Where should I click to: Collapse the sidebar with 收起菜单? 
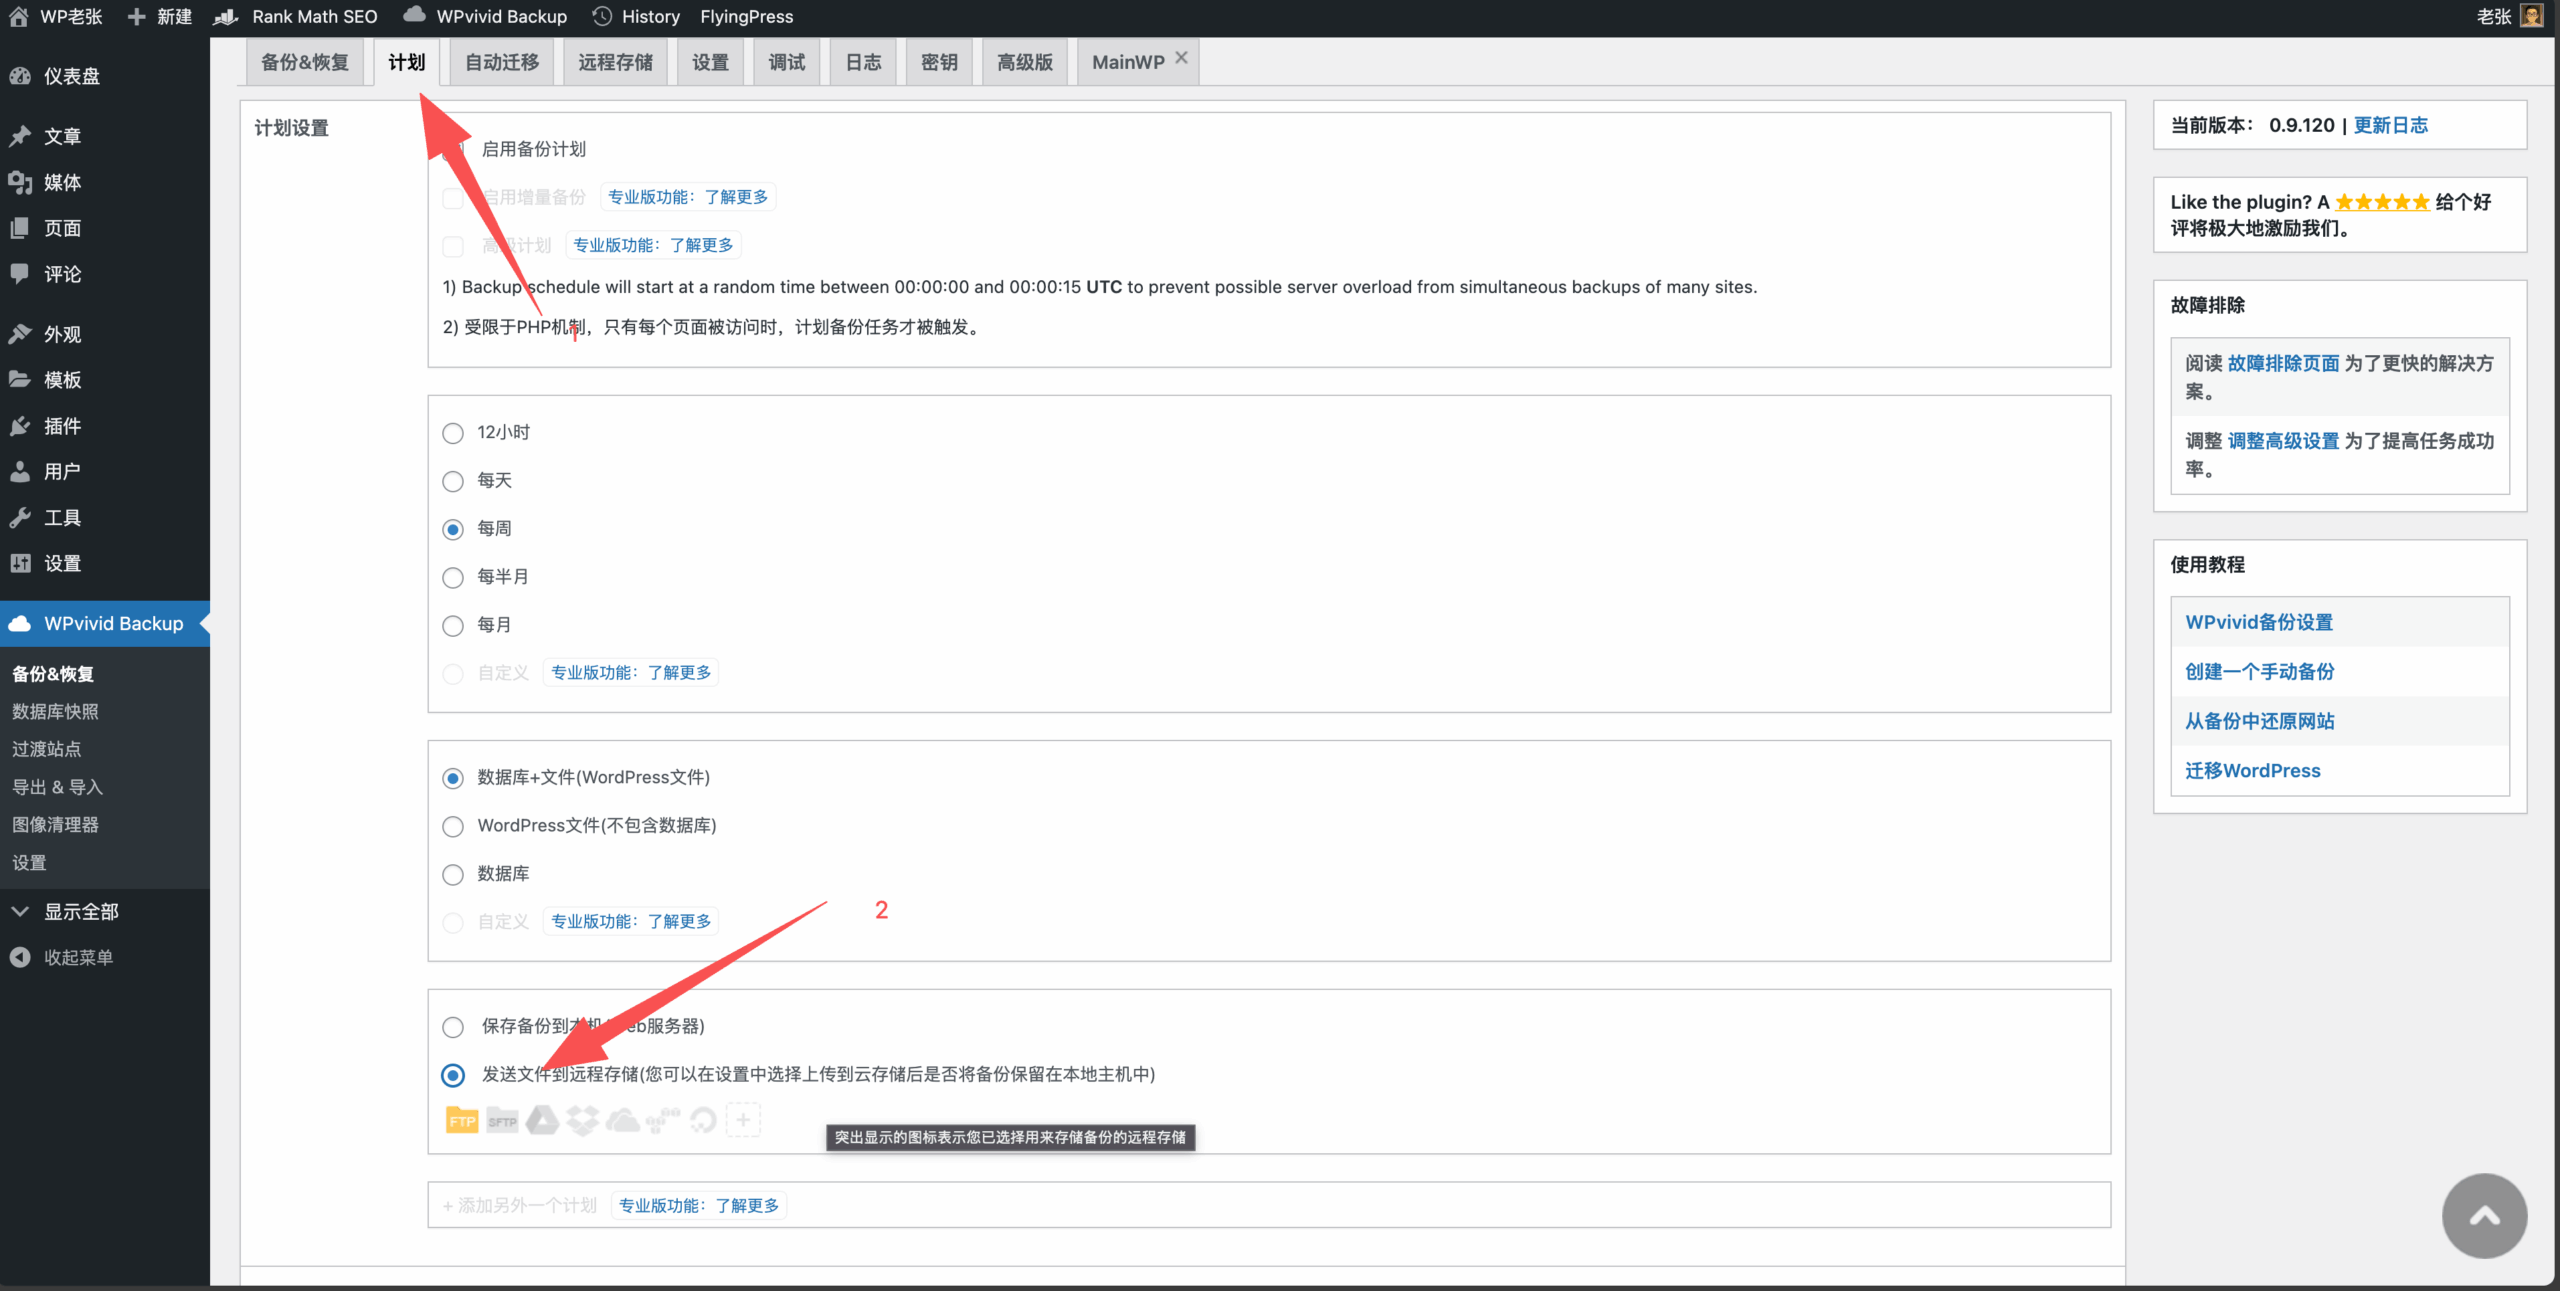point(77,958)
